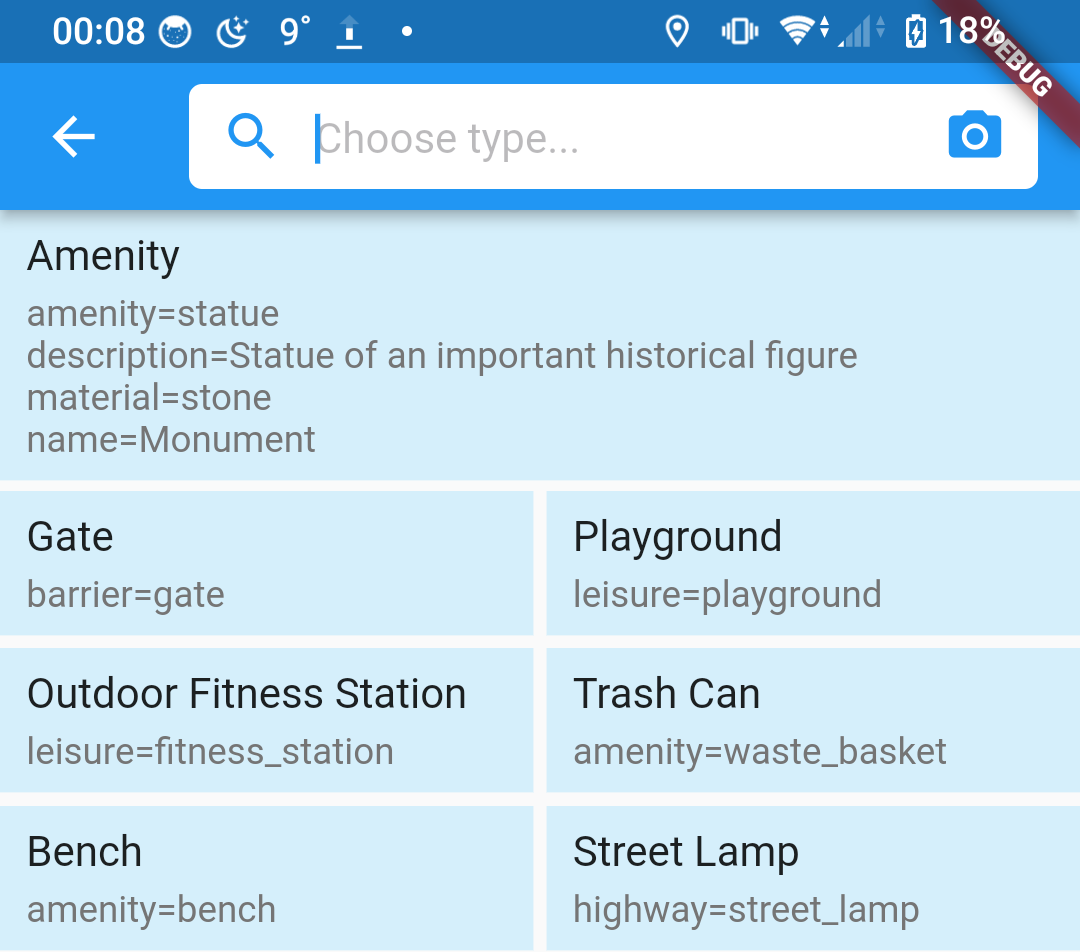Tap the cat face notification icon
This screenshot has width=1080, height=952.
(174, 33)
